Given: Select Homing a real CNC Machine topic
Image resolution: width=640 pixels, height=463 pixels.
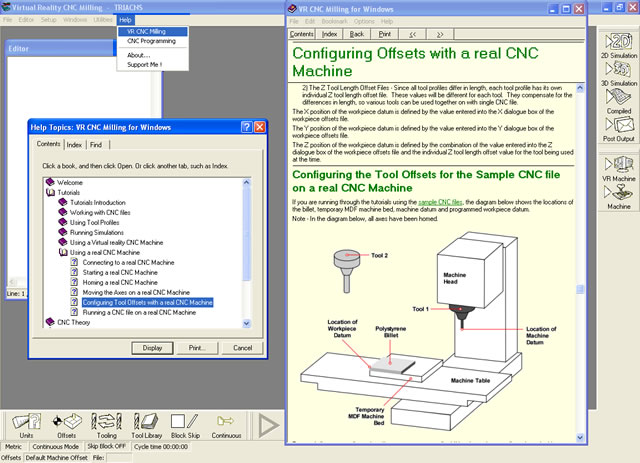Looking at the screenshot, I should click(x=120, y=282).
